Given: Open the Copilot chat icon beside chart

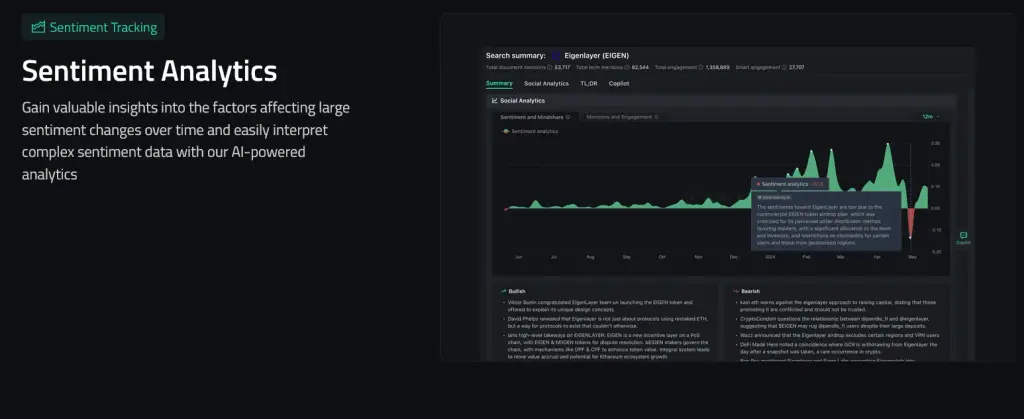Looking at the screenshot, I should 963,238.
